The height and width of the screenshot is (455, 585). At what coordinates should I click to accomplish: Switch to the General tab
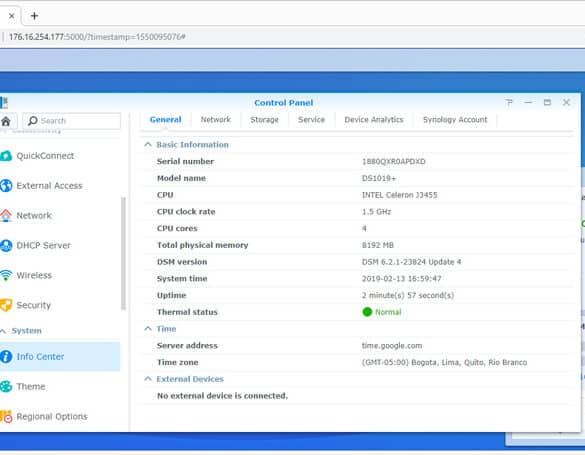(x=165, y=119)
